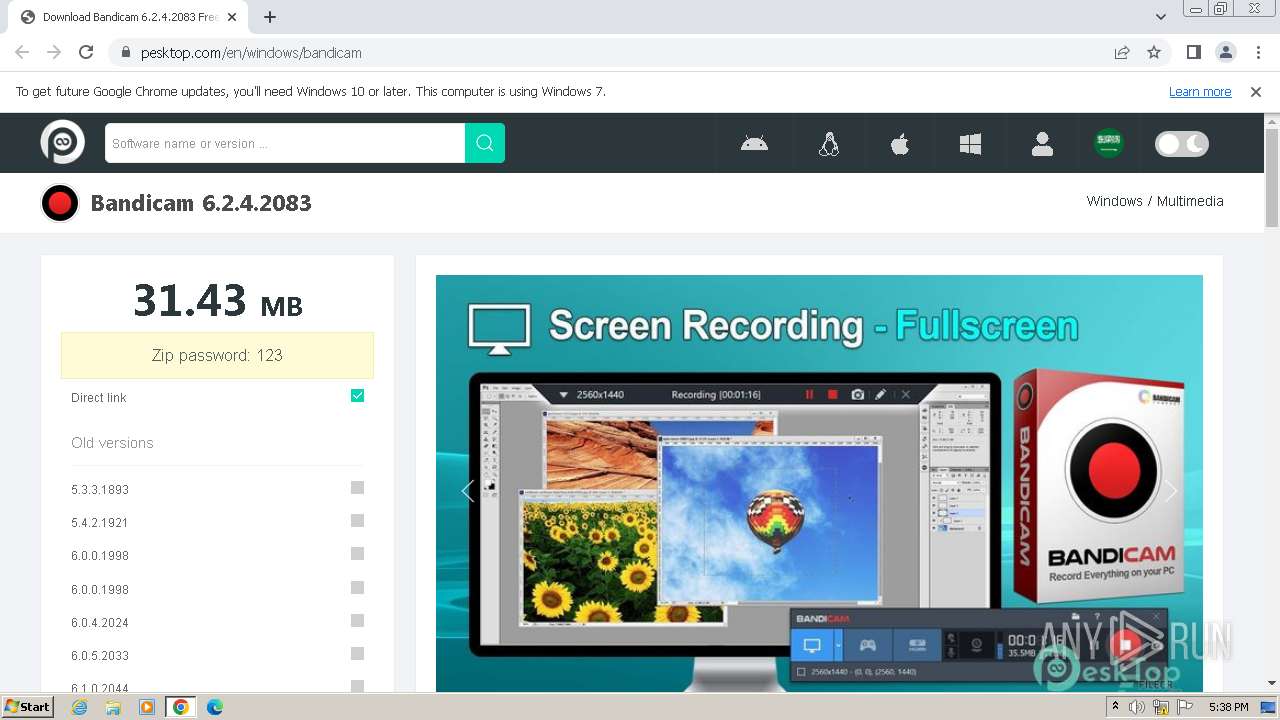Screen dimensions: 1280x720
Task: Go back to previous page
Action: [x=22, y=52]
